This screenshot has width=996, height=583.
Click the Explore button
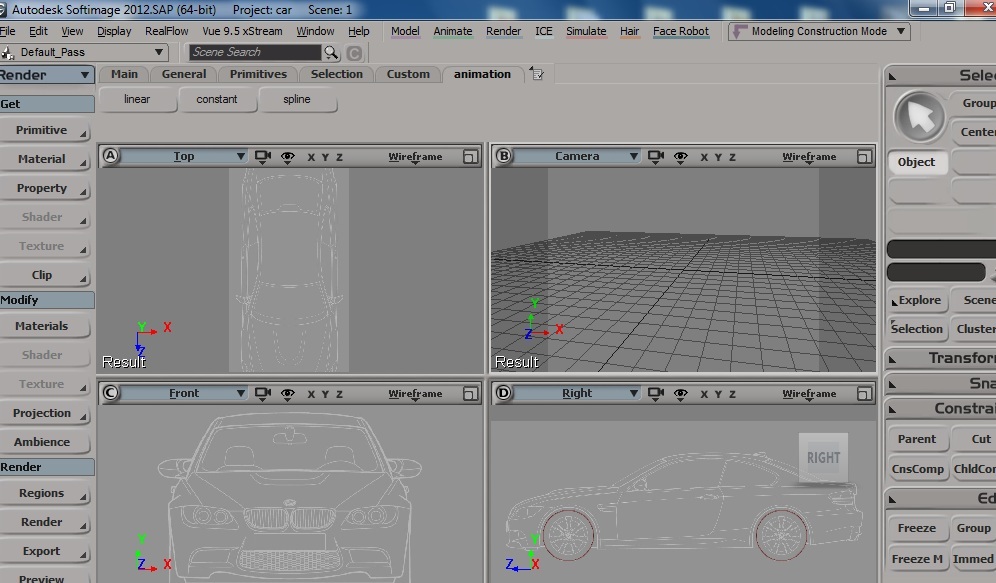pyautogui.click(x=917, y=300)
